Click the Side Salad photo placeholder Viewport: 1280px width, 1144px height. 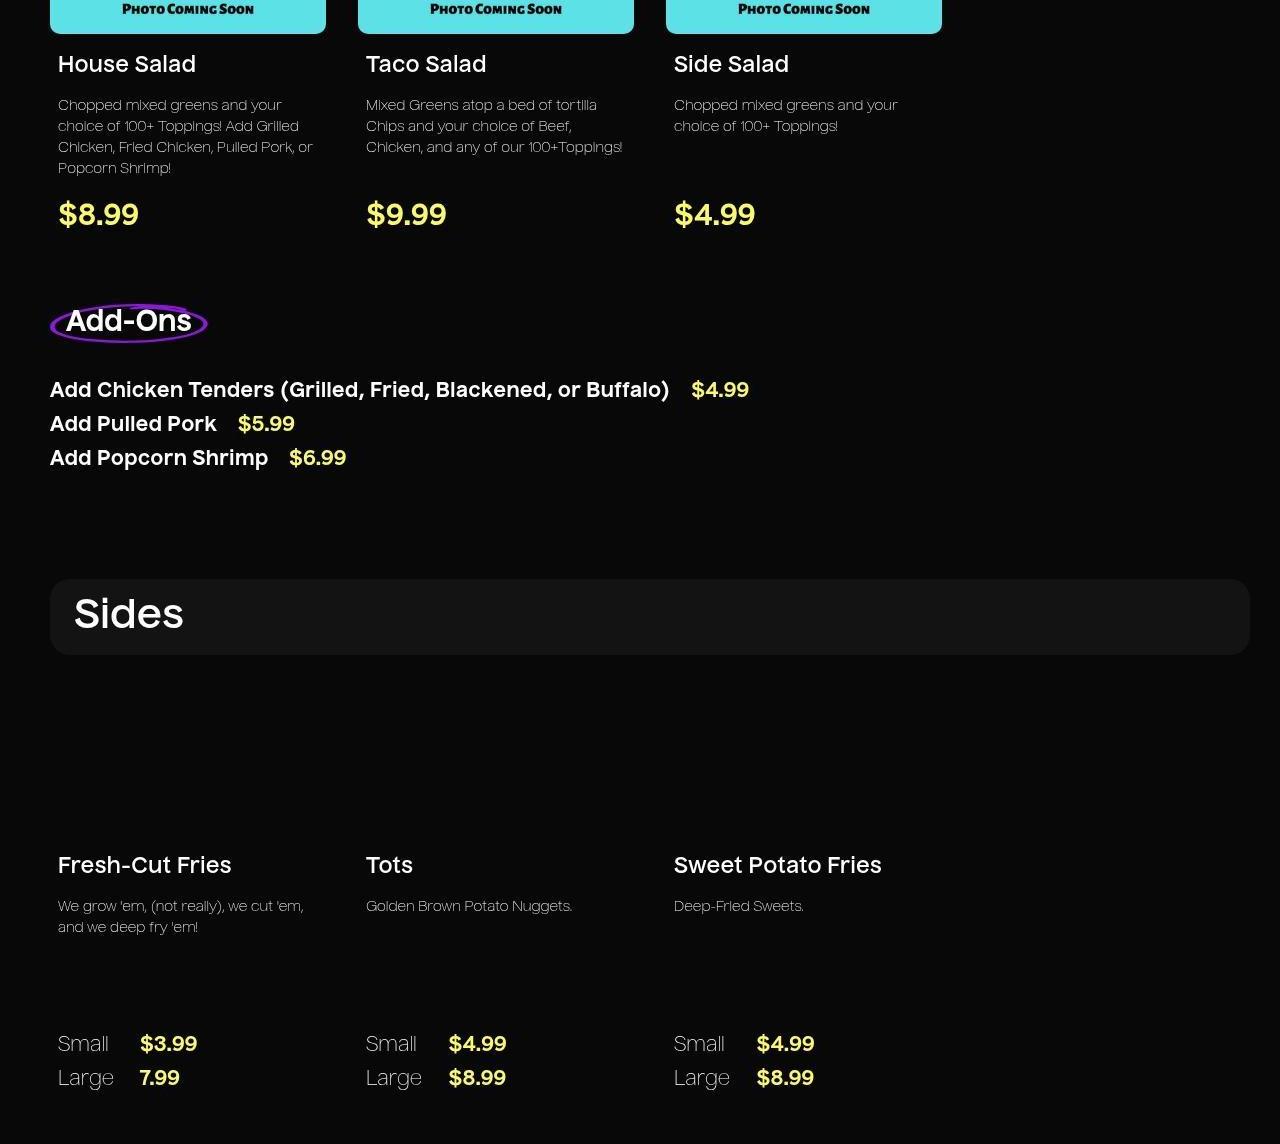(804, 14)
